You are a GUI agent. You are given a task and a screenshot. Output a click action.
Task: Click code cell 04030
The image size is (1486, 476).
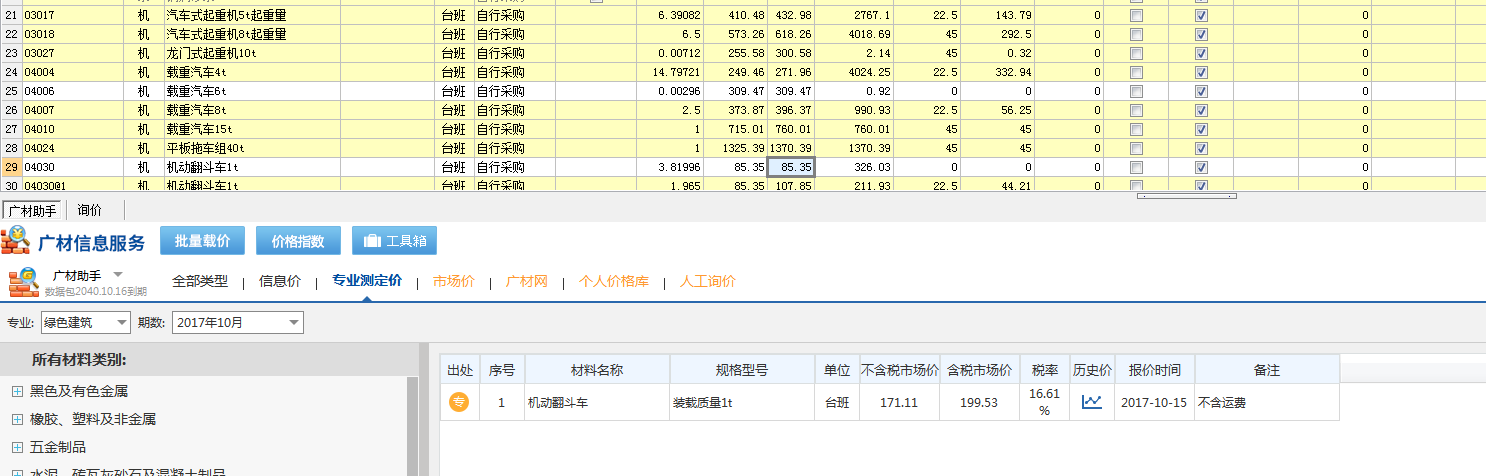[72, 167]
